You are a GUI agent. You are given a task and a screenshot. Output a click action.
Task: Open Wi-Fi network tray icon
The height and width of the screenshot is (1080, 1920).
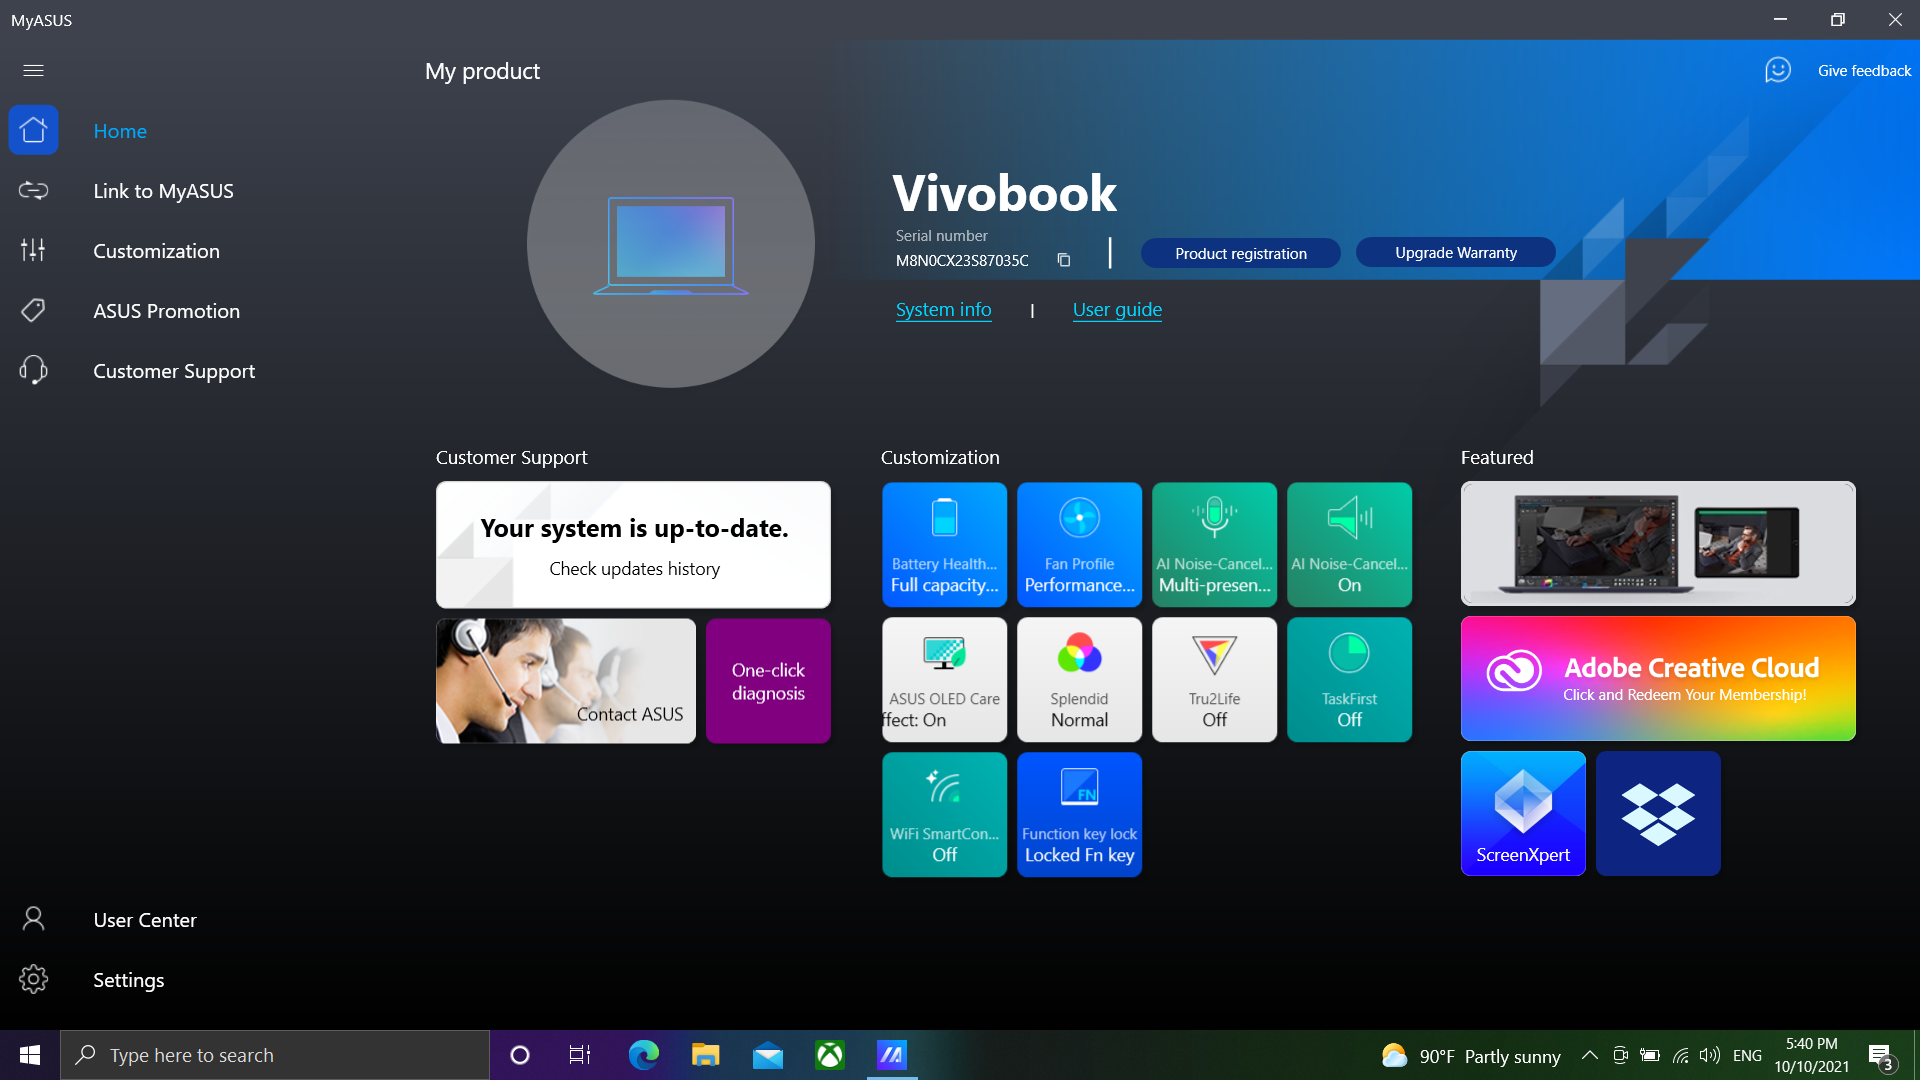point(1680,1055)
